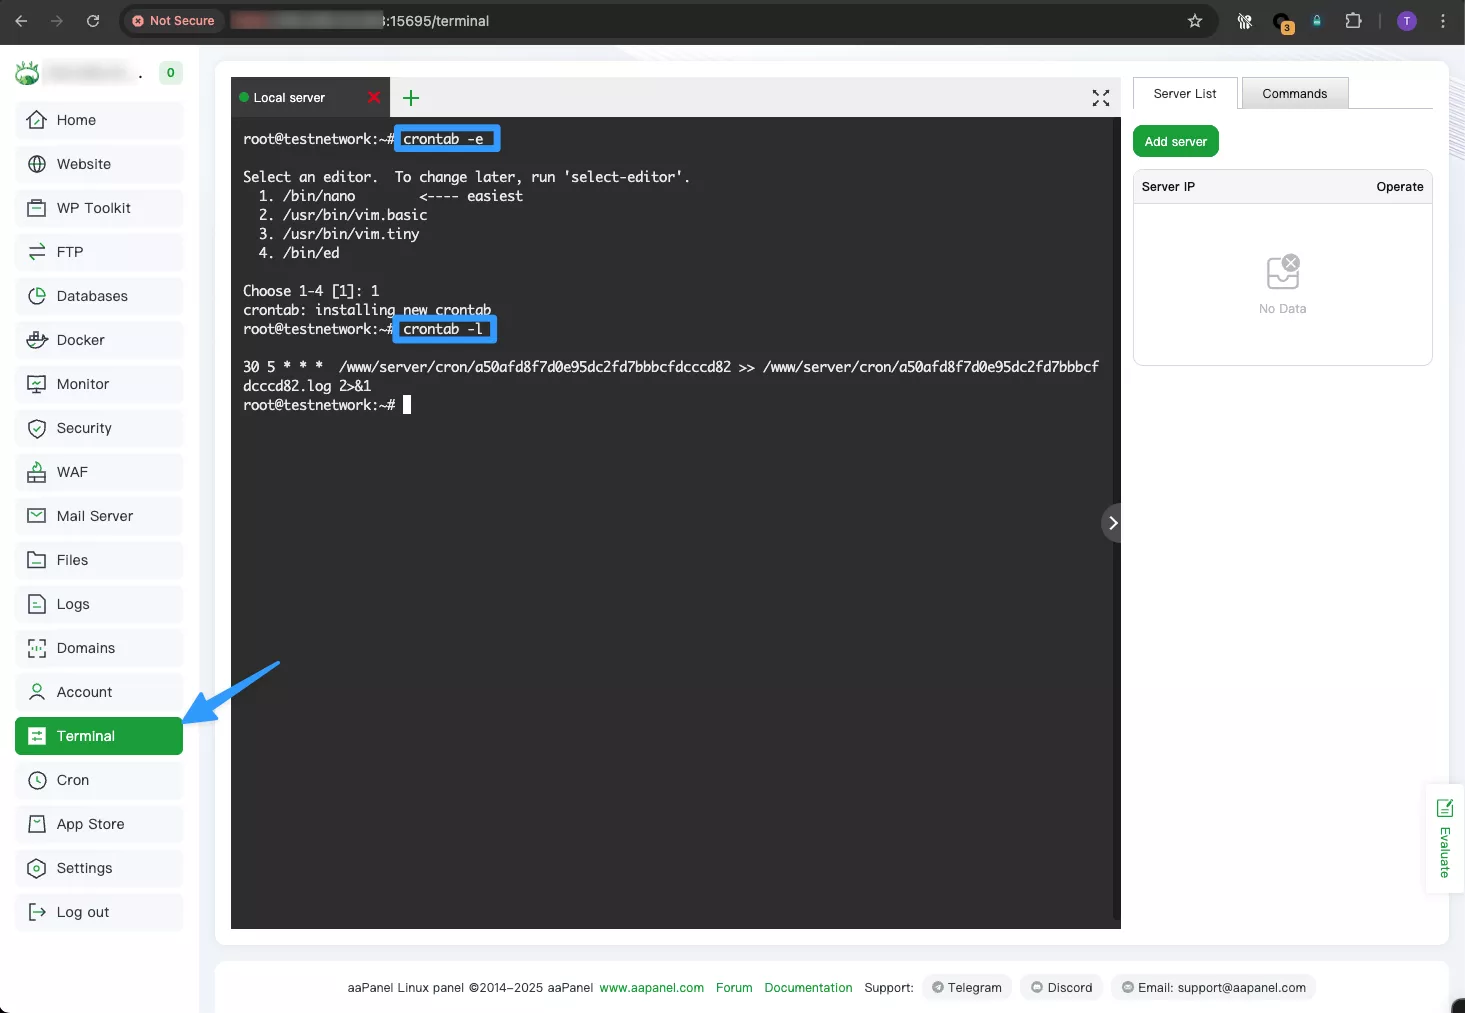Open the WAF firewall page

point(99,472)
